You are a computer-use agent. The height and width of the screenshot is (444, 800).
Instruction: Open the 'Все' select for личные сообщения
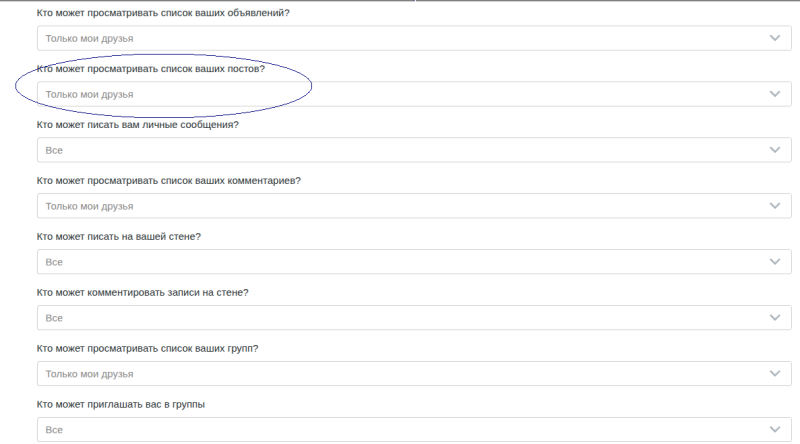pyautogui.click(x=400, y=150)
